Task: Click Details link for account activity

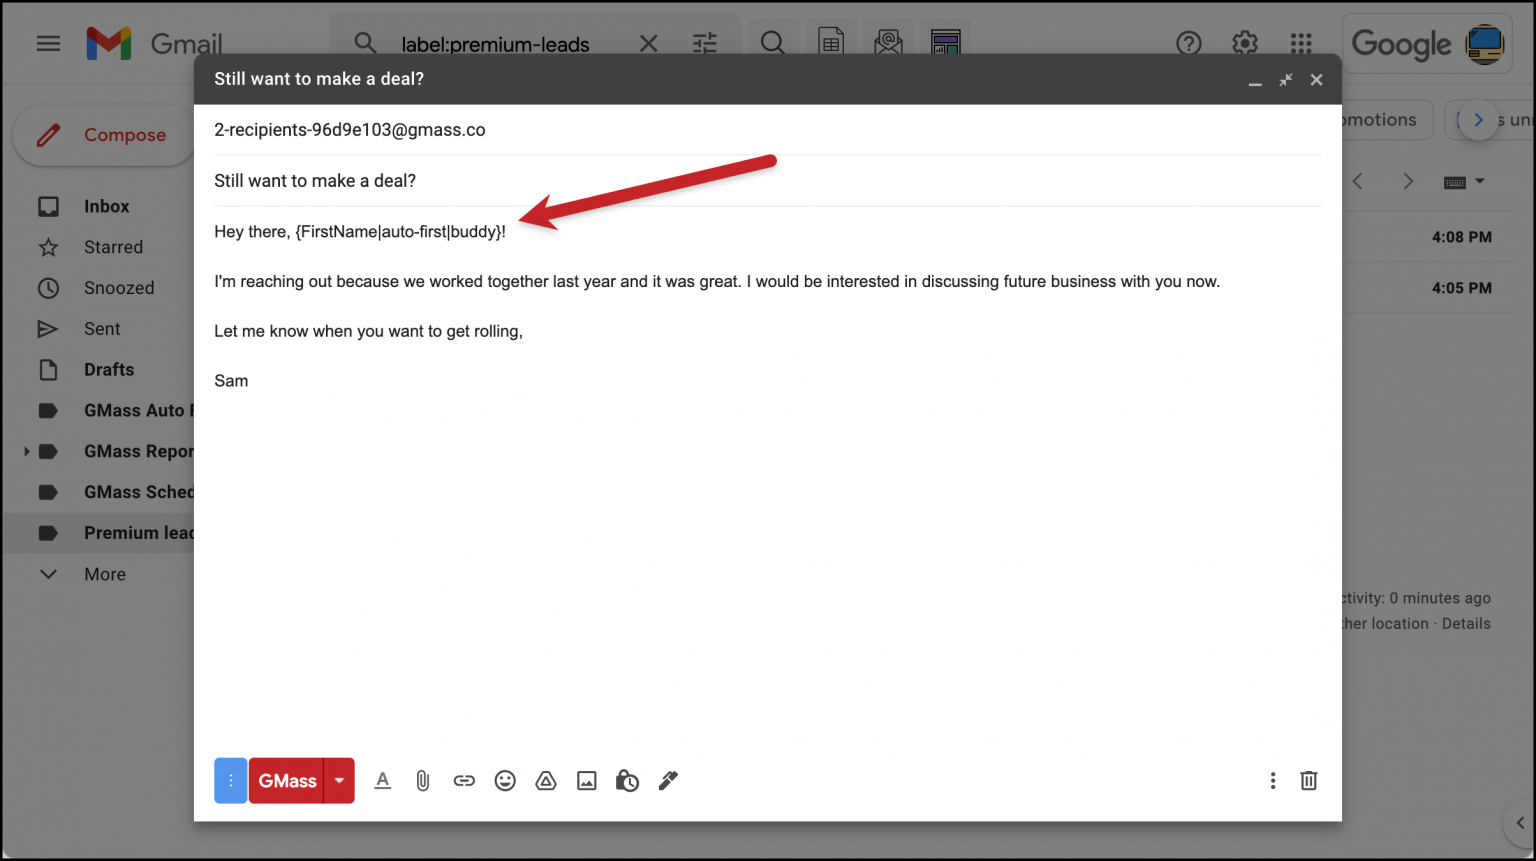Action: (x=1466, y=622)
